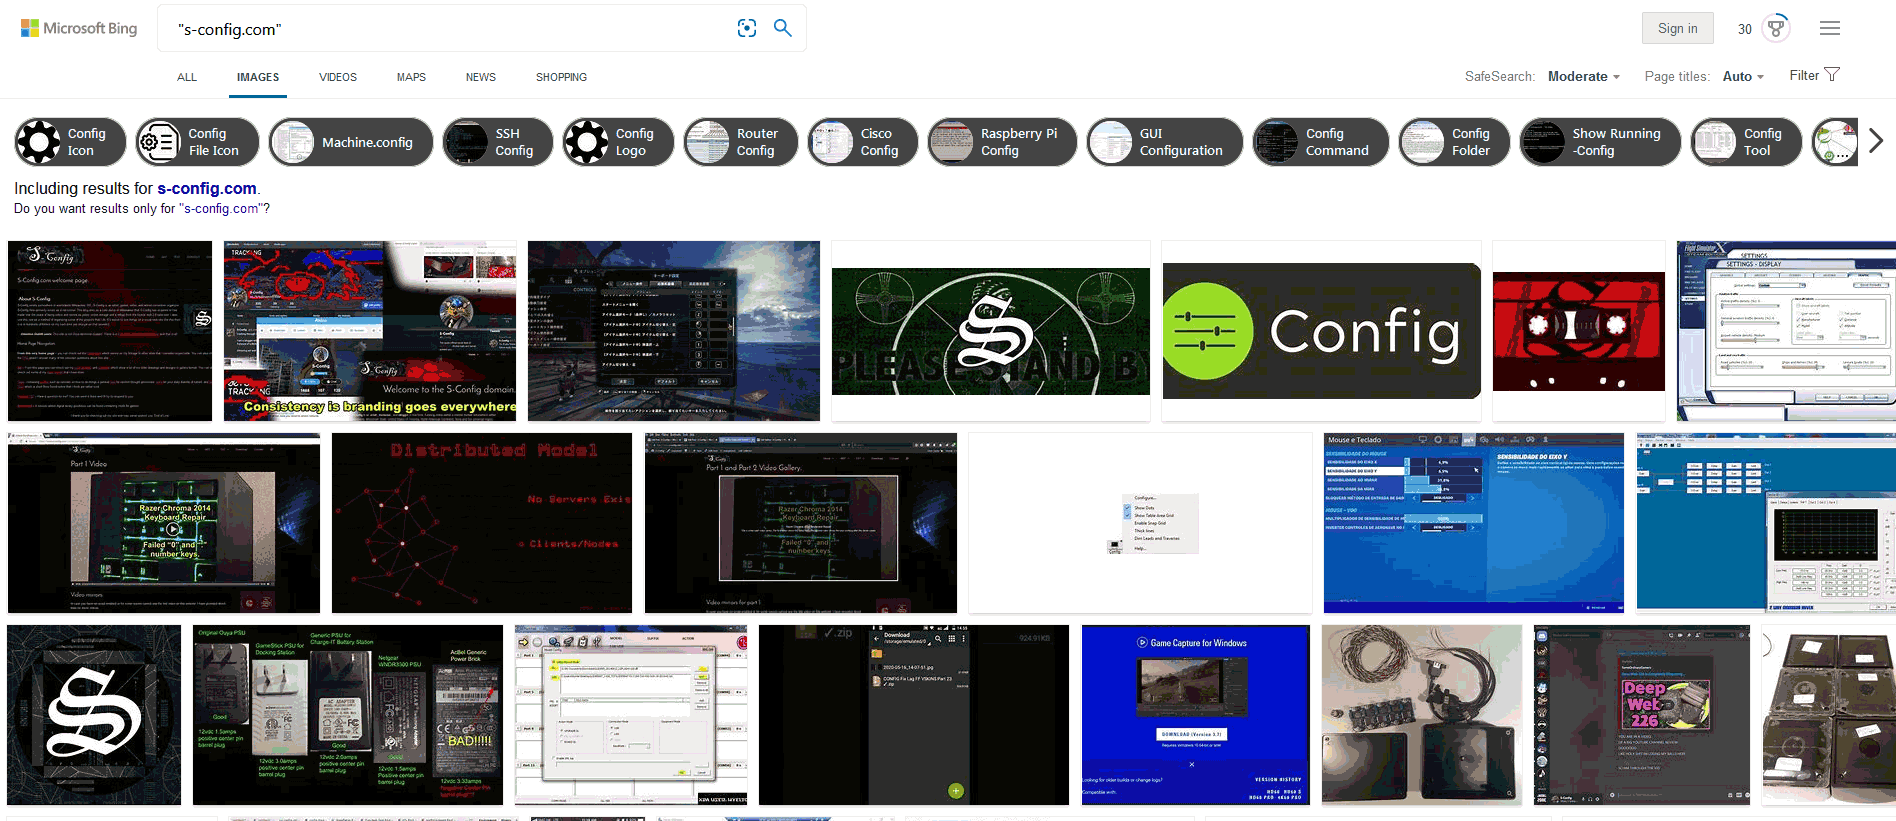
Task: Click the search magnifier icon
Action: click(783, 28)
